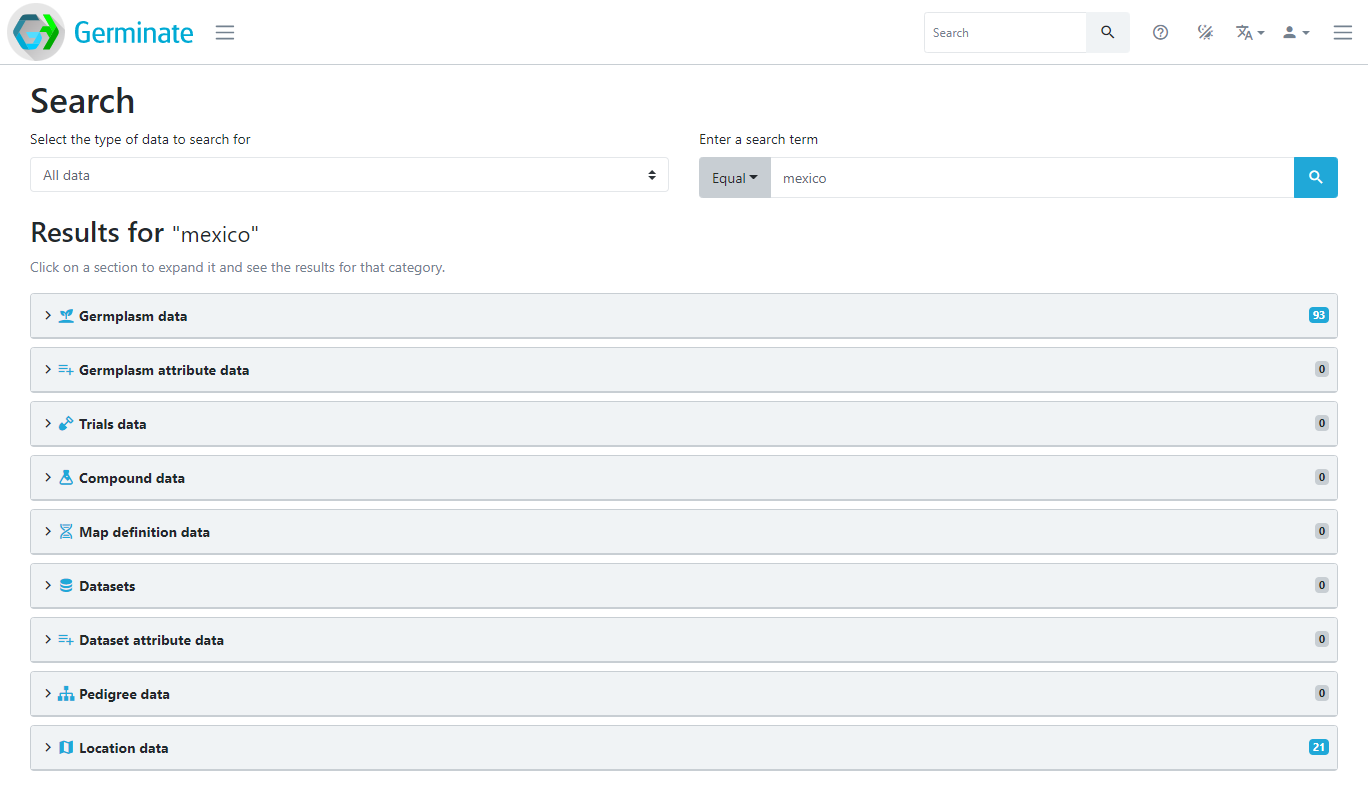Screen dimensions: 1368x785
Task: Click the Datasets stack icon
Action: tap(65, 585)
